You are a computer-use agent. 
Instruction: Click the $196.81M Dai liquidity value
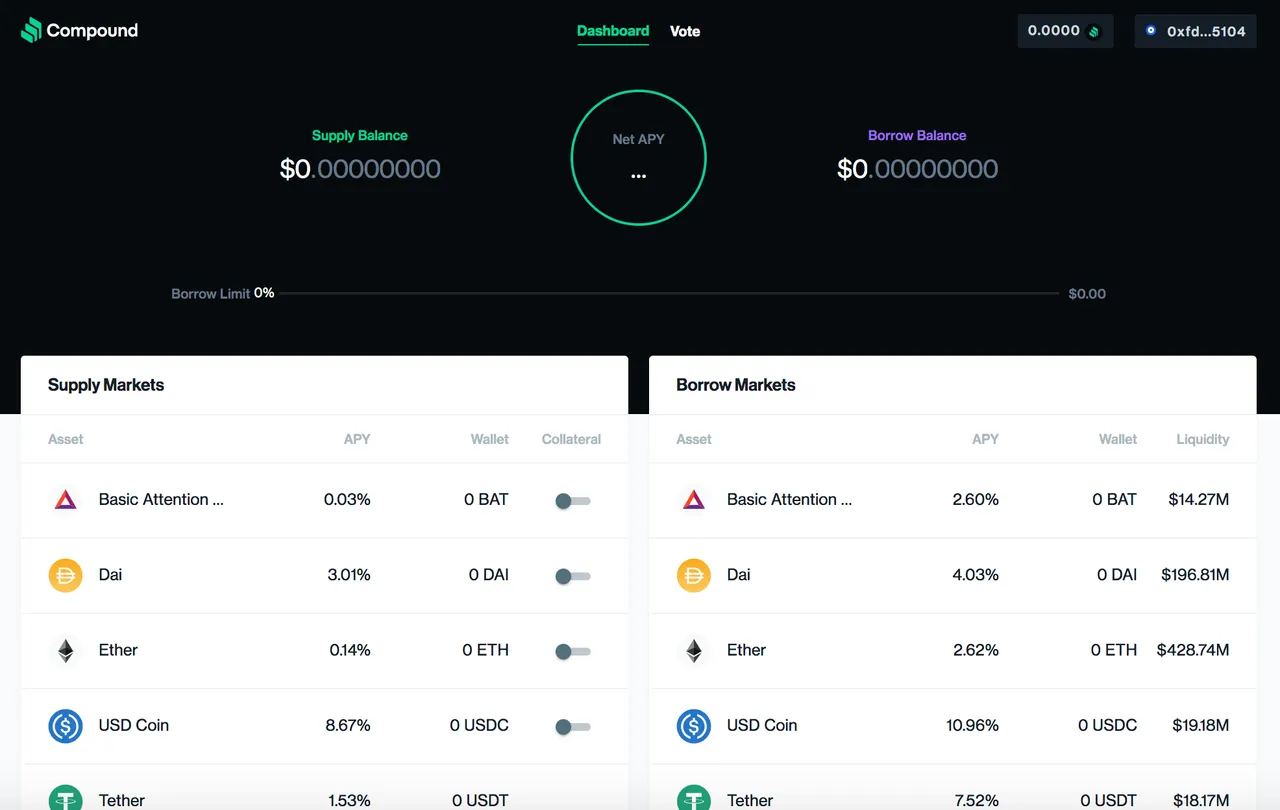pyautogui.click(x=1195, y=575)
